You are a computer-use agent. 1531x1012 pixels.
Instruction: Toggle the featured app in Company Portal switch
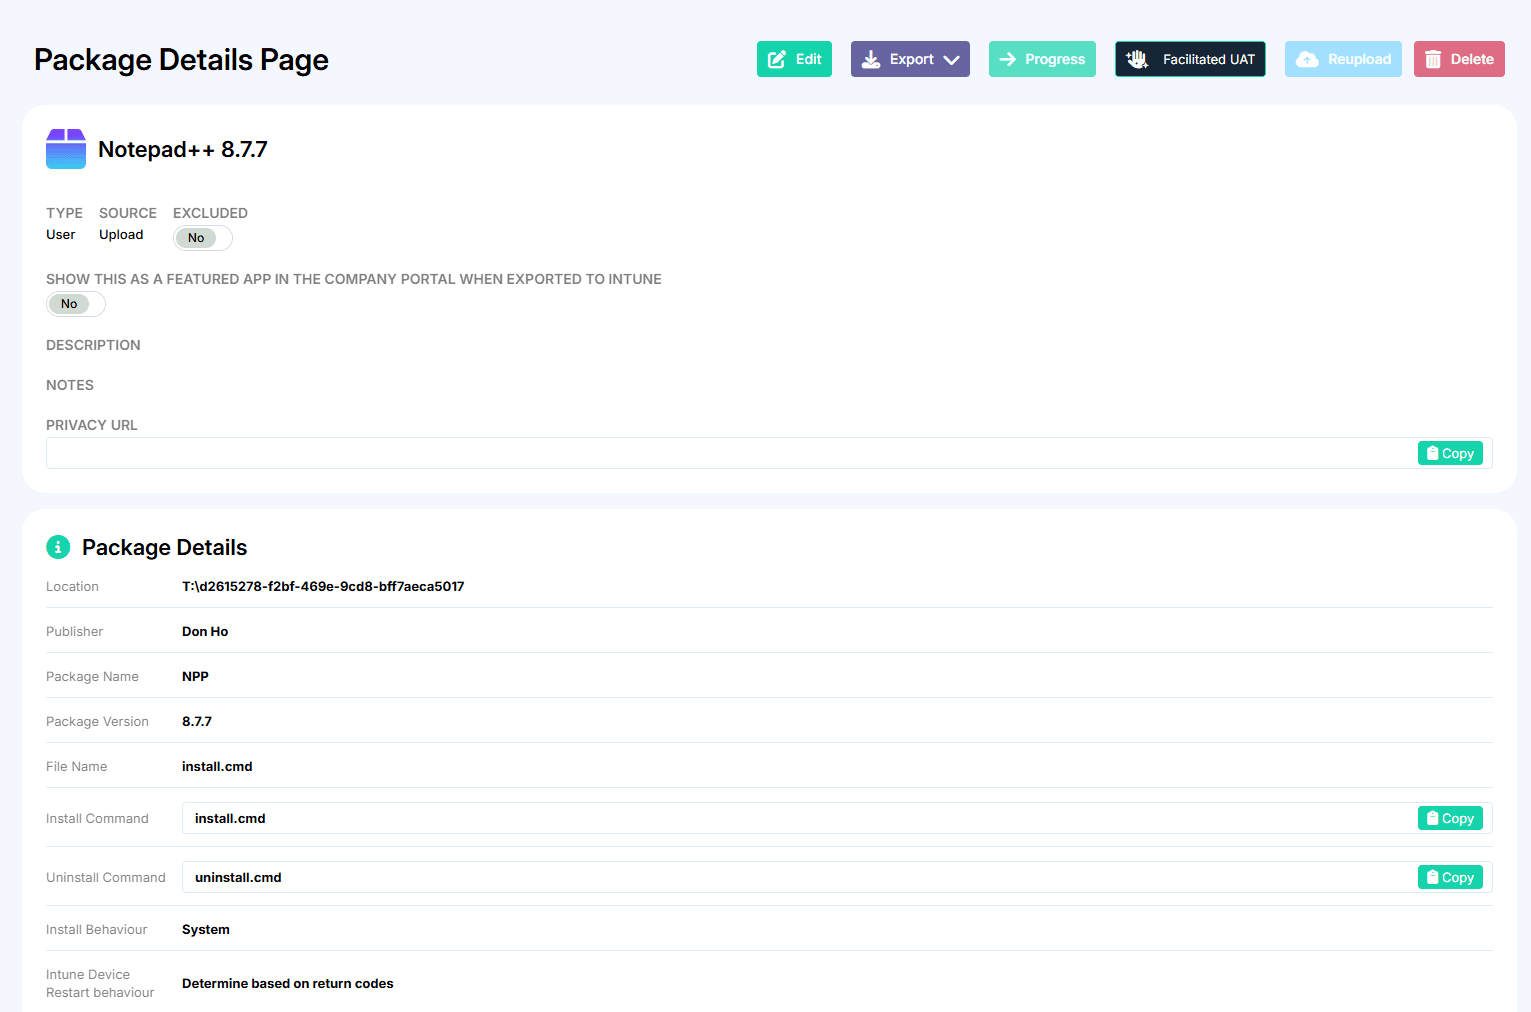coord(75,304)
